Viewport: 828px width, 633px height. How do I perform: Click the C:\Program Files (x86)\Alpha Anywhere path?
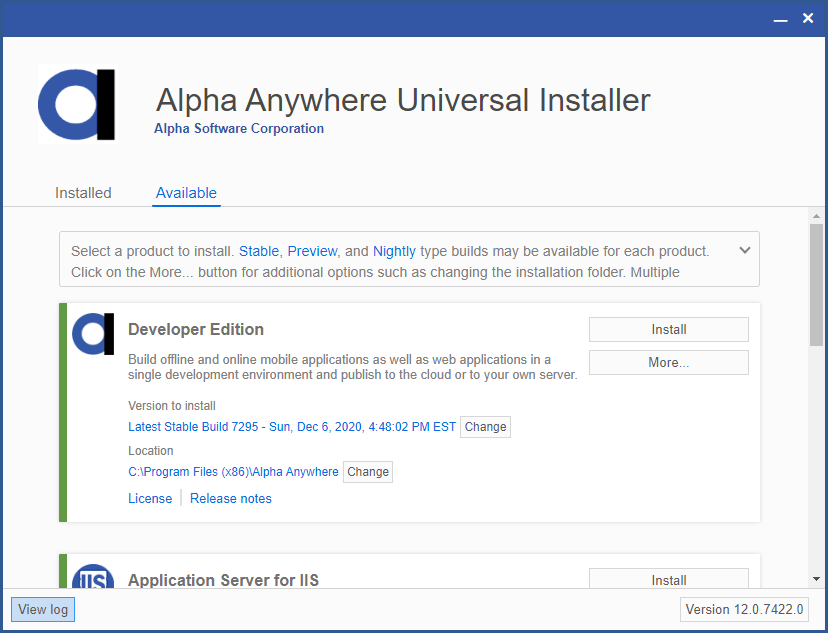[x=233, y=471]
